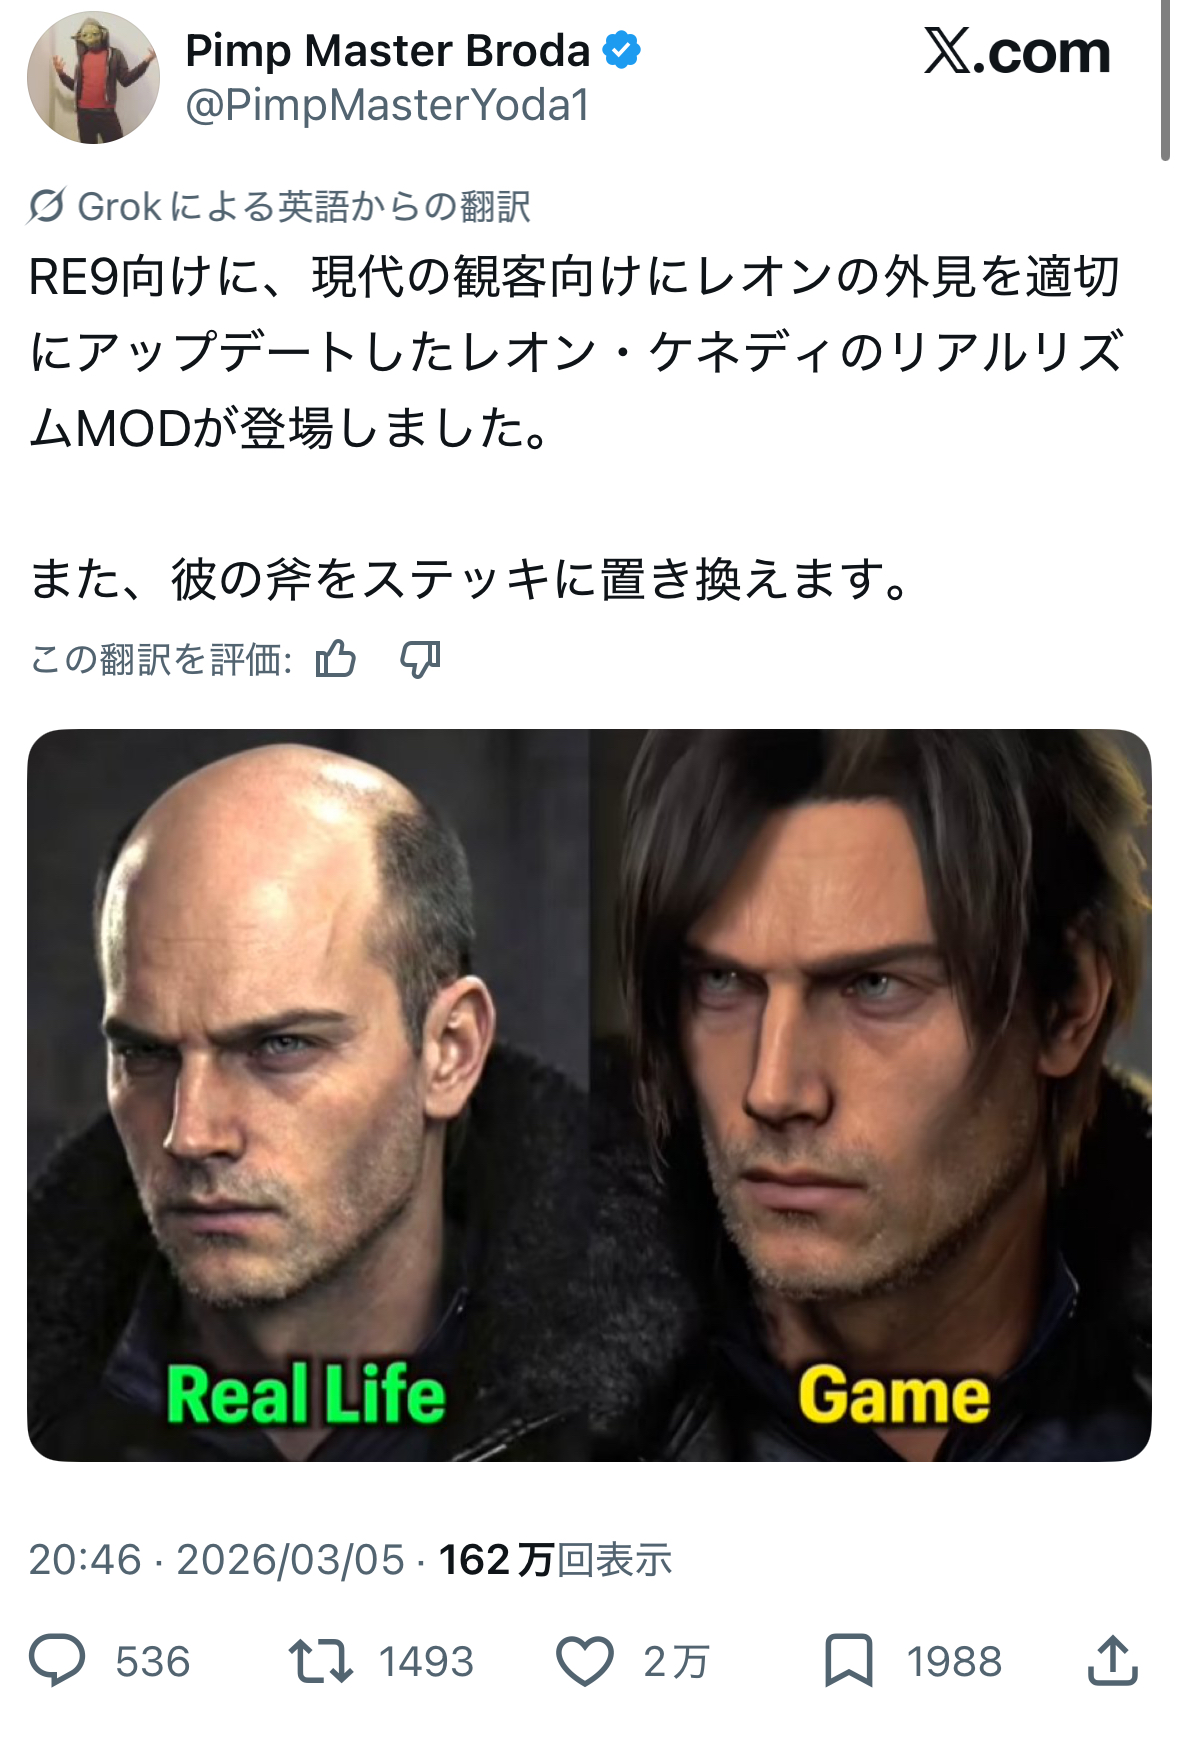The height and width of the screenshot is (1741, 1179).
Task: Open the Pimp Master Broda display name
Action: [x=388, y=50]
